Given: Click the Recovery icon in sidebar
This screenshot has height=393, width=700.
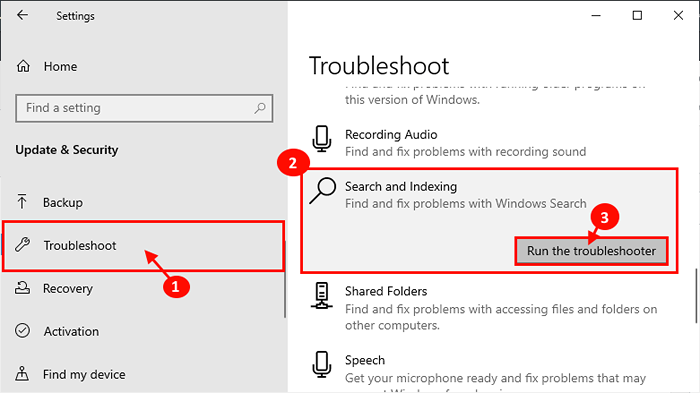Looking at the screenshot, I should coord(22,288).
